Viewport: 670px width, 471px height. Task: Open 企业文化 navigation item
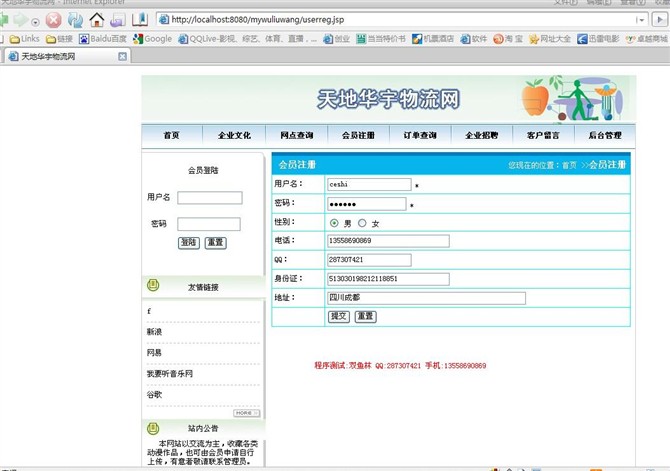234,135
